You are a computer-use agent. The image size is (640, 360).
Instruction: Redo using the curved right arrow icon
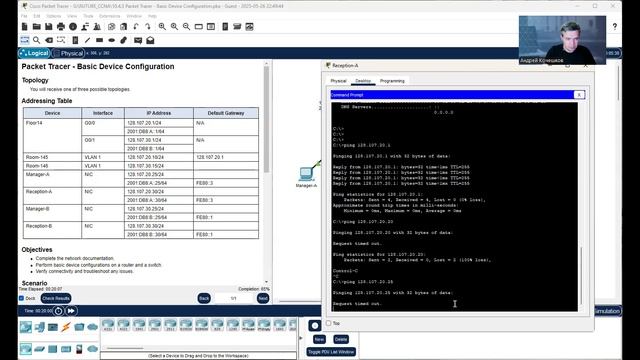pos(148,27)
